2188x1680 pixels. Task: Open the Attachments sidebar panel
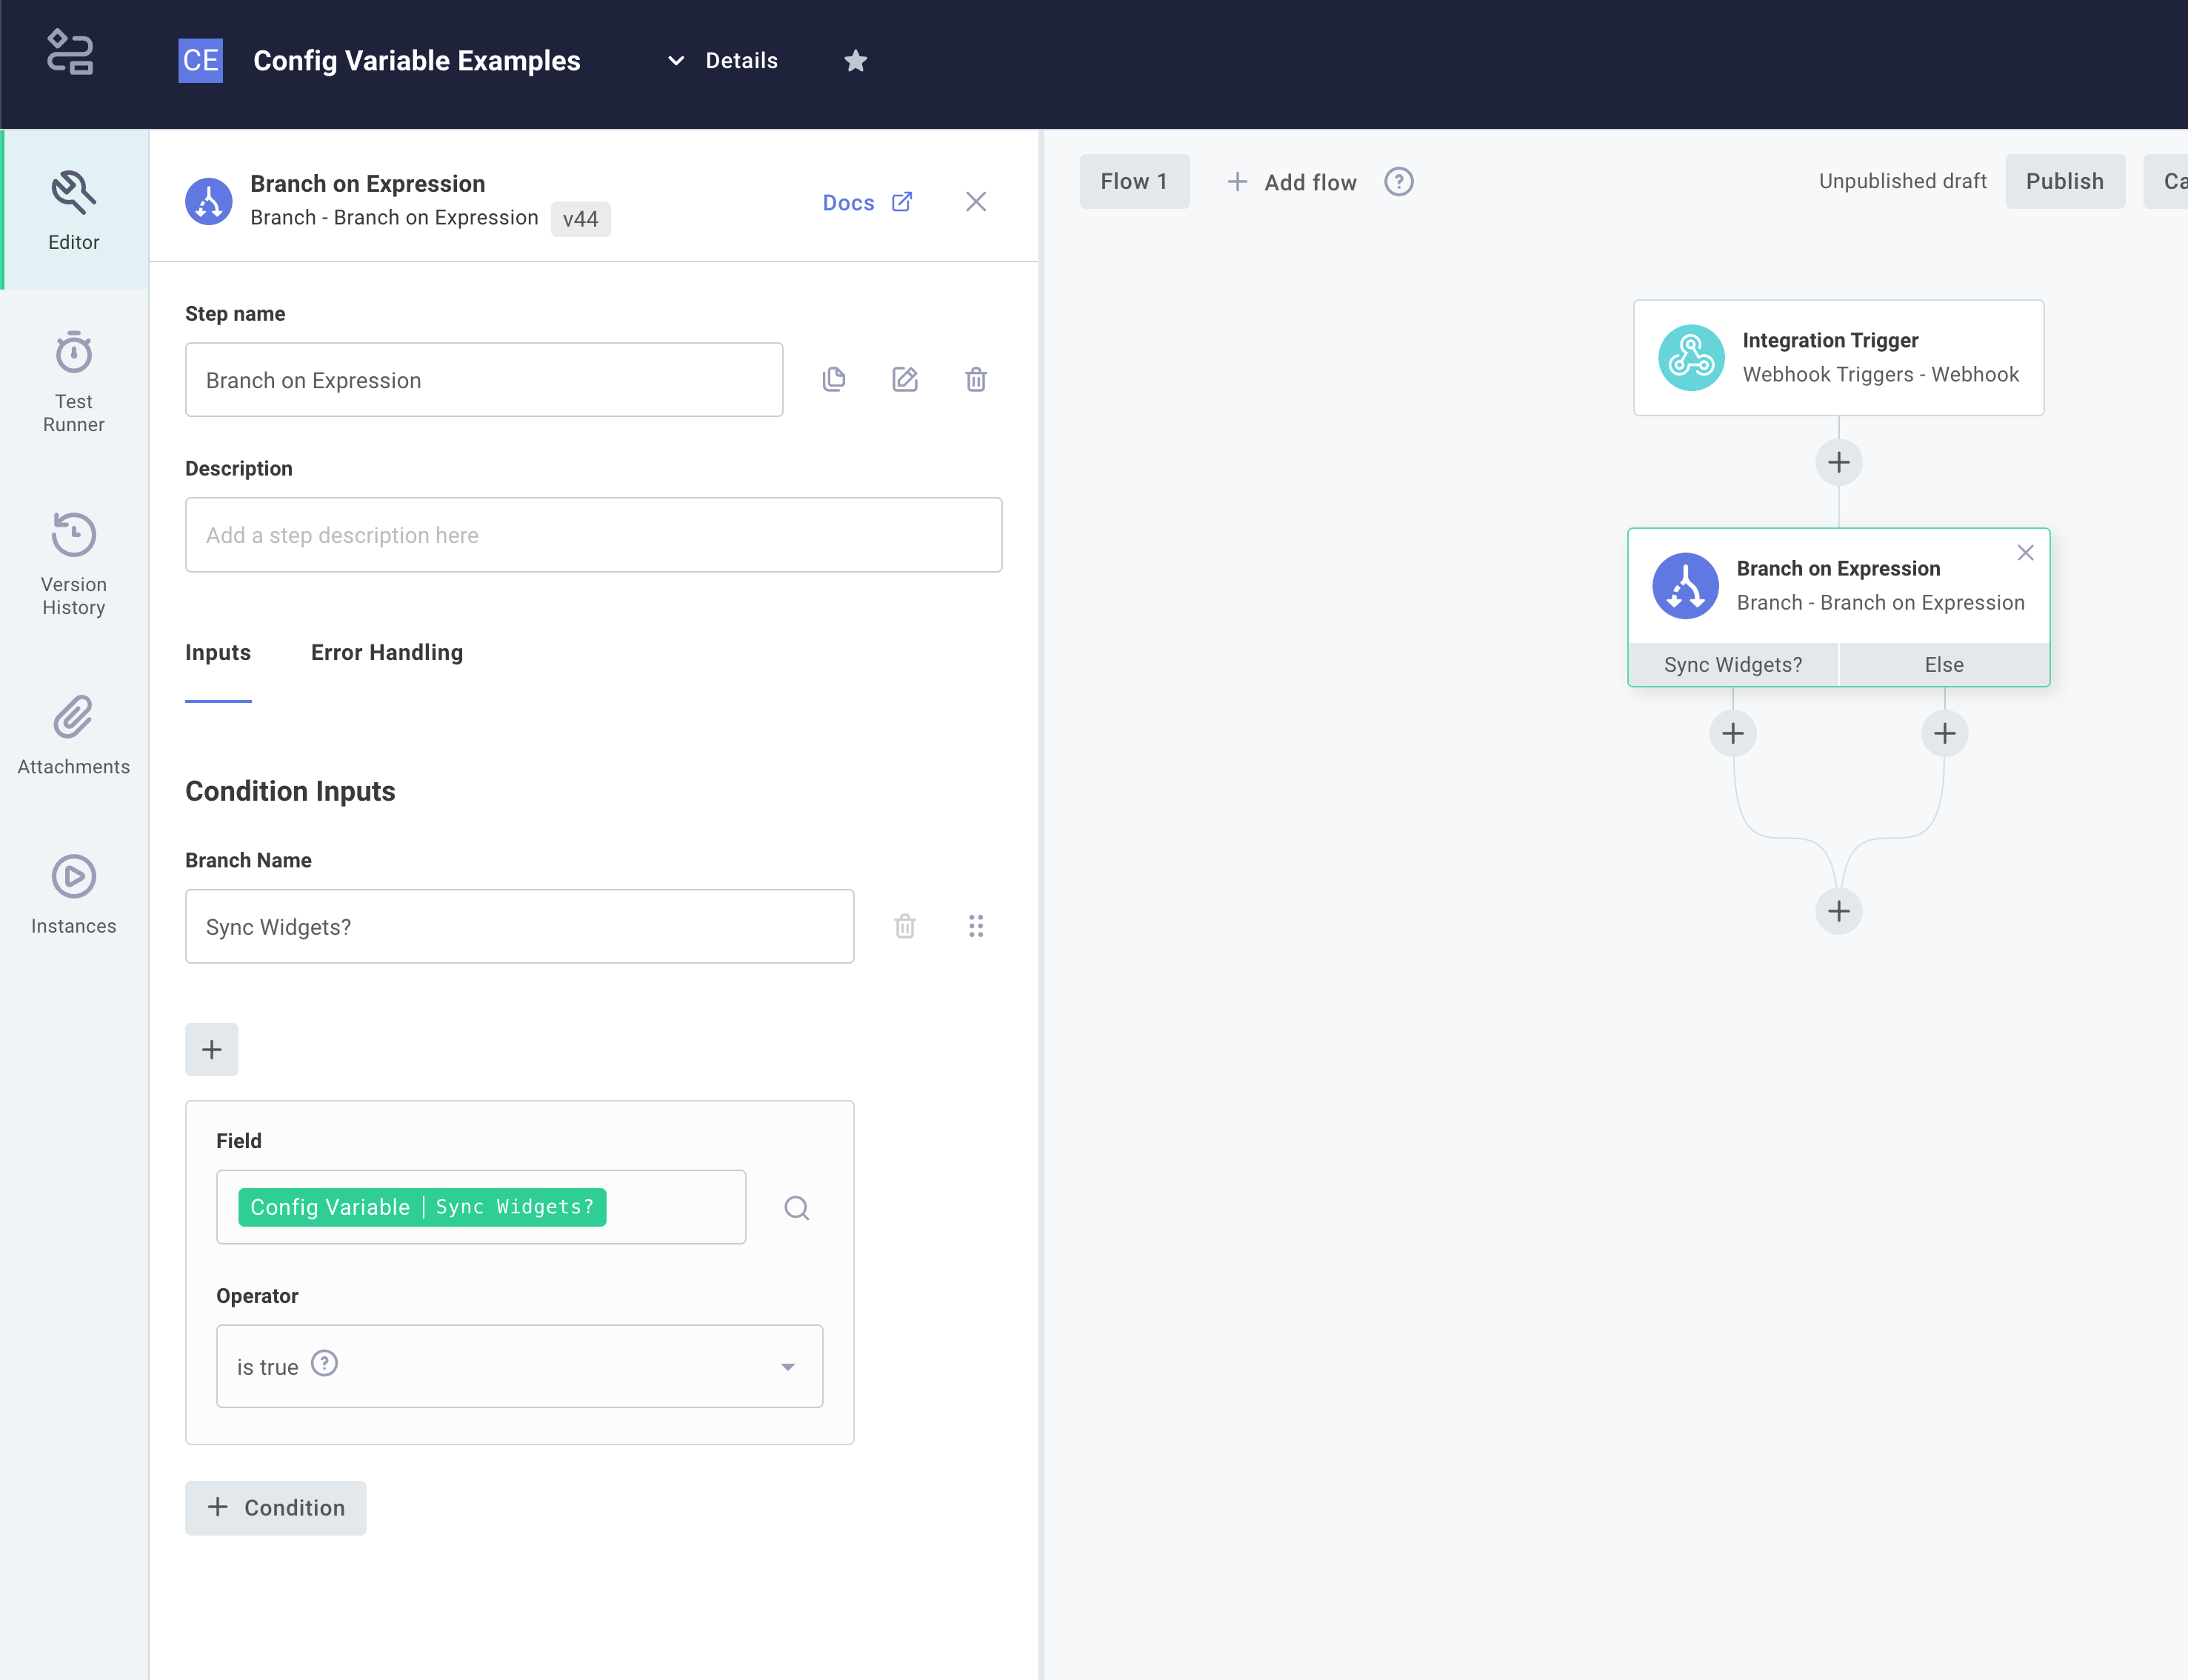coord(73,736)
